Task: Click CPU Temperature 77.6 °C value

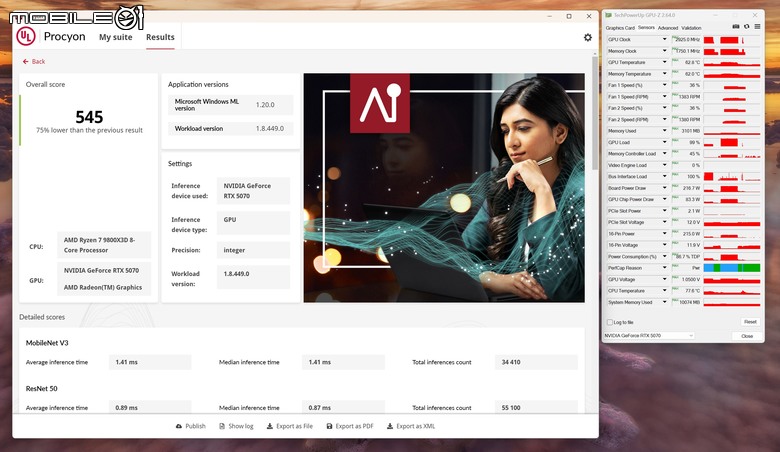Action: pos(686,291)
